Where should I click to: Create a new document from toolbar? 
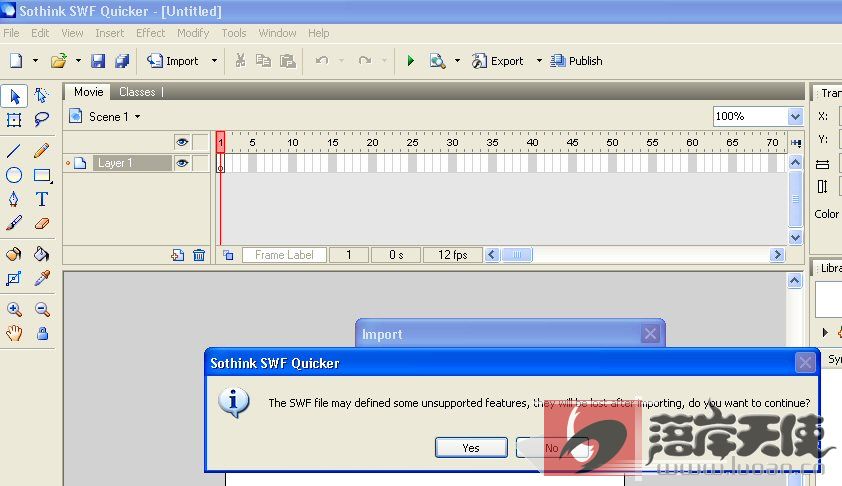coord(16,61)
